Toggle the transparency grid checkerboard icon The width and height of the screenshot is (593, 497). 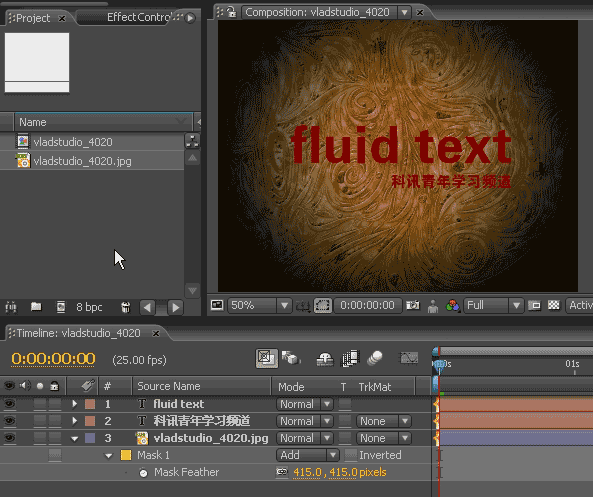coord(553,305)
